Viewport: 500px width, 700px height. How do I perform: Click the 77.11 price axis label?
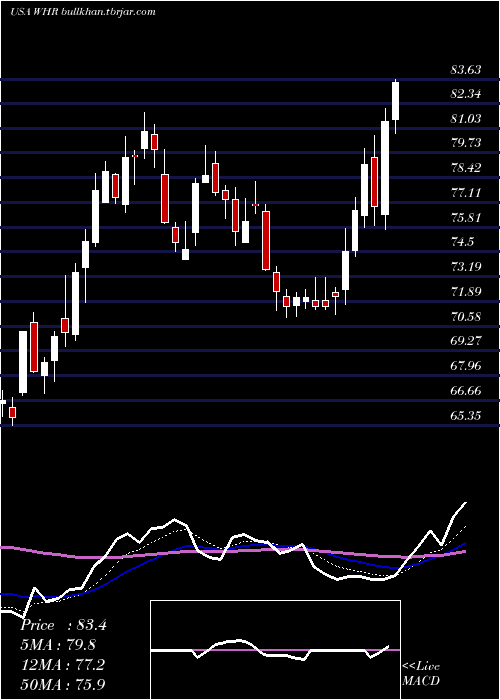(466, 193)
